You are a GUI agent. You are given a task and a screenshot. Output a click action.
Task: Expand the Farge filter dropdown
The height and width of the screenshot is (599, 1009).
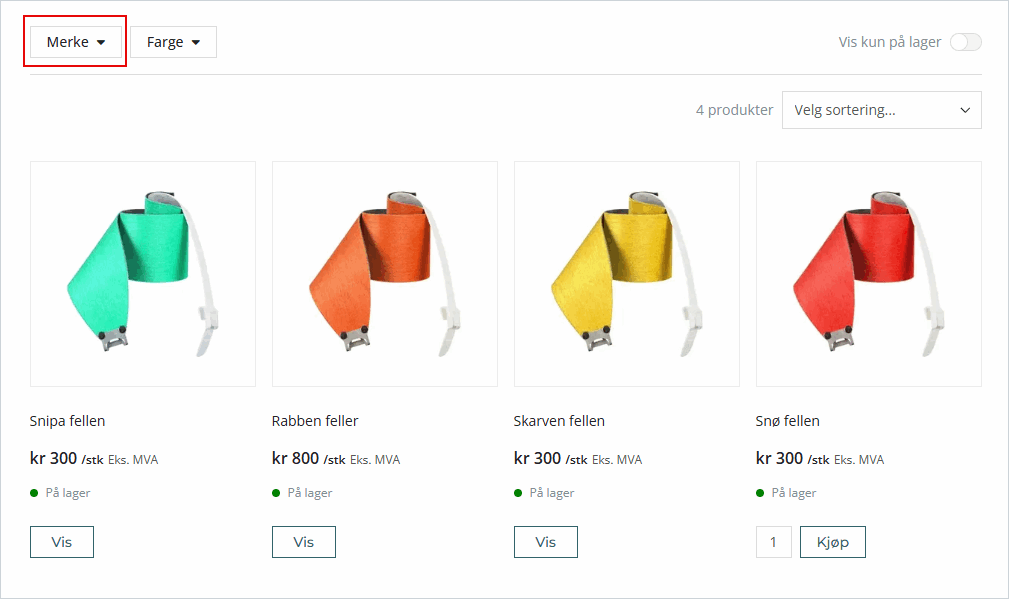click(173, 42)
